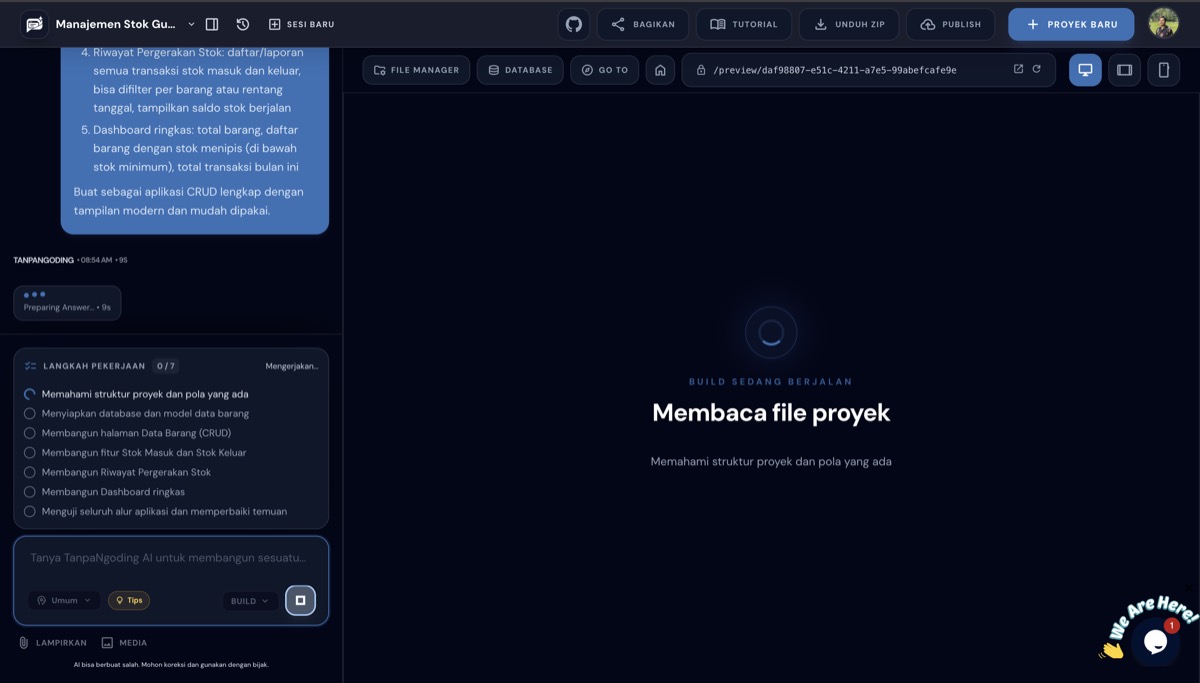Go to preview home icon
Viewport: 1200px width, 683px height.
click(660, 70)
